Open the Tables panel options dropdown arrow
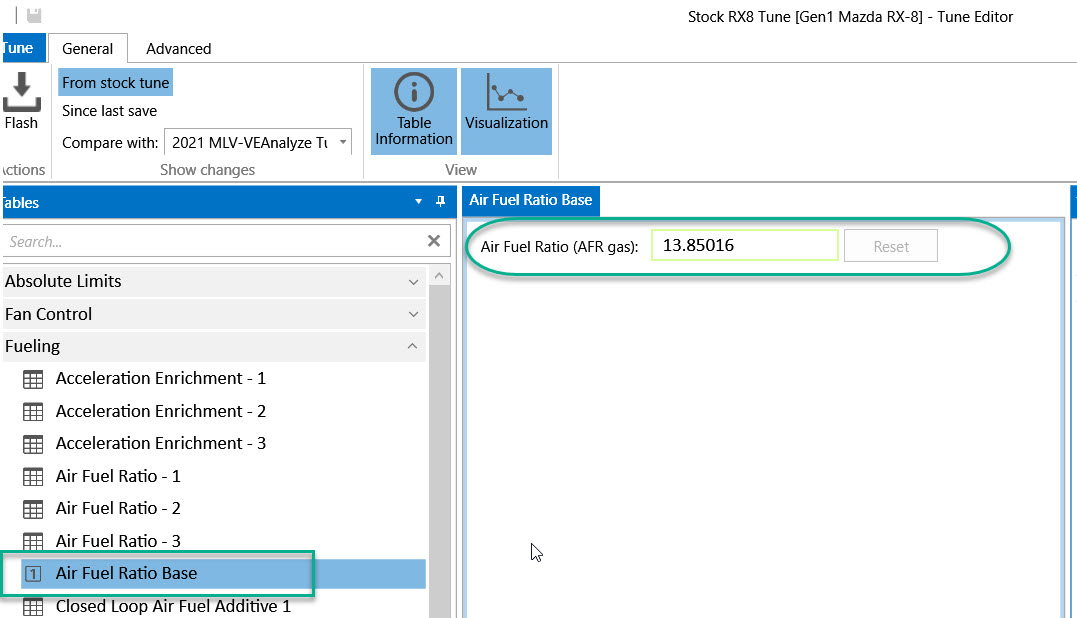Screen dimensions: 1077x618 [419, 202]
